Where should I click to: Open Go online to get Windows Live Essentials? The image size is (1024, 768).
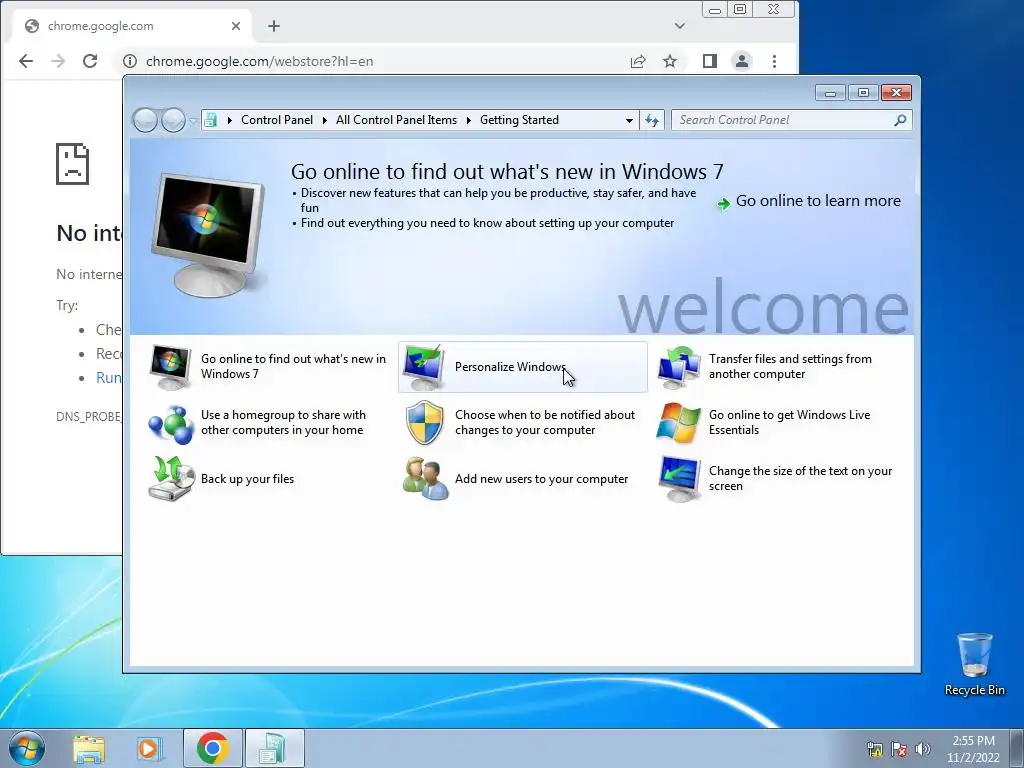(789, 423)
